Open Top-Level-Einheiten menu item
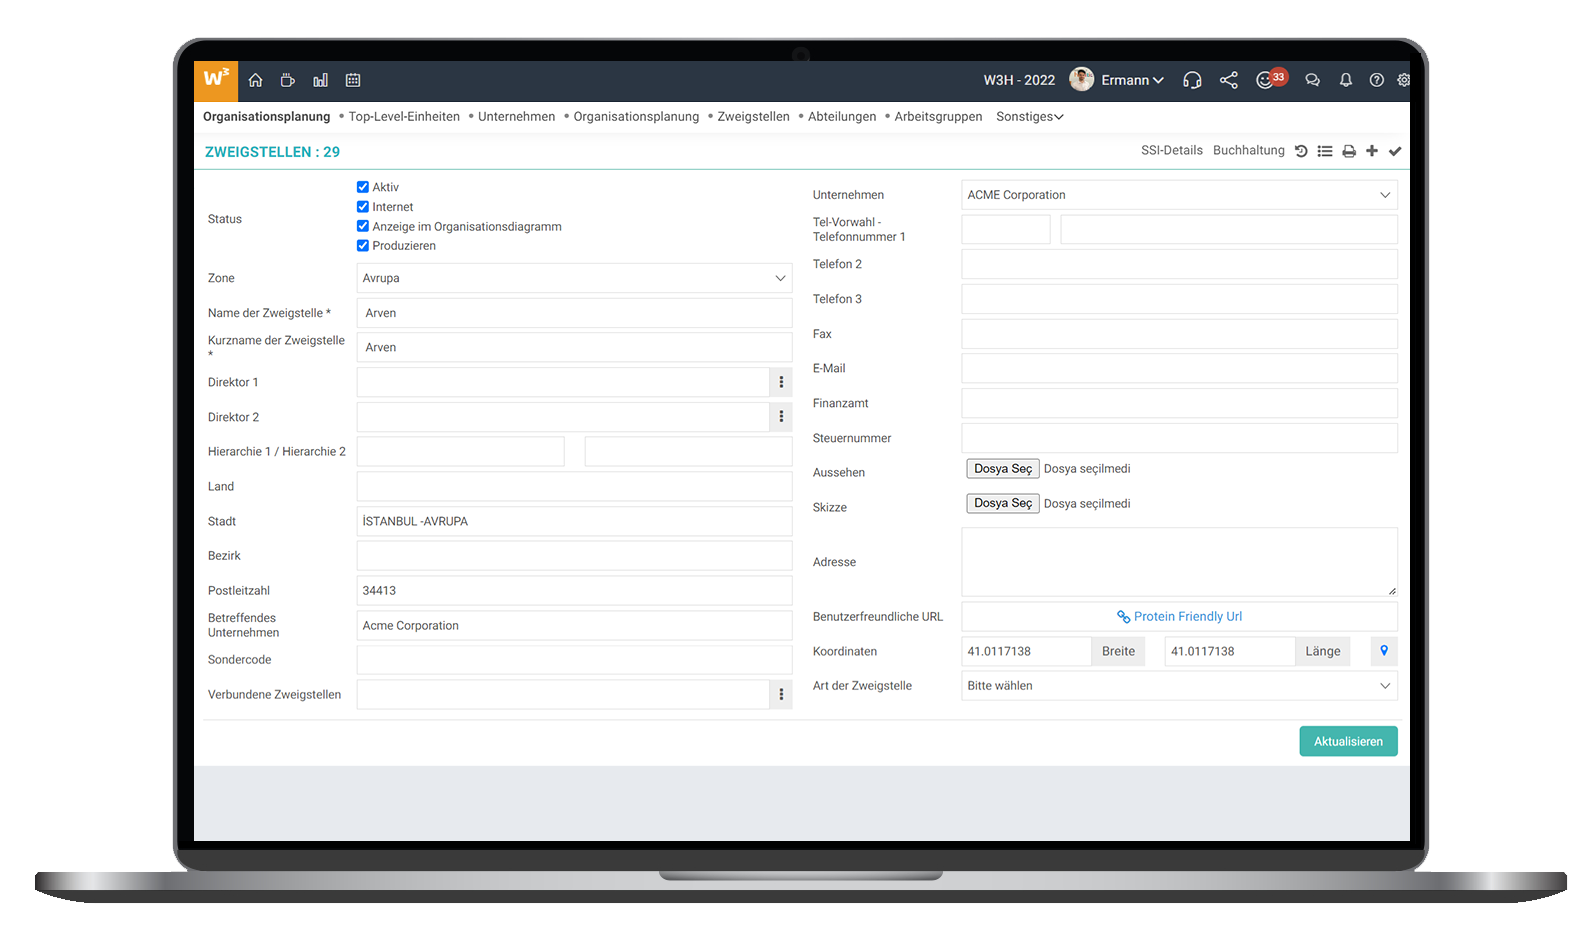This screenshot has height=932, width=1595. (x=404, y=117)
